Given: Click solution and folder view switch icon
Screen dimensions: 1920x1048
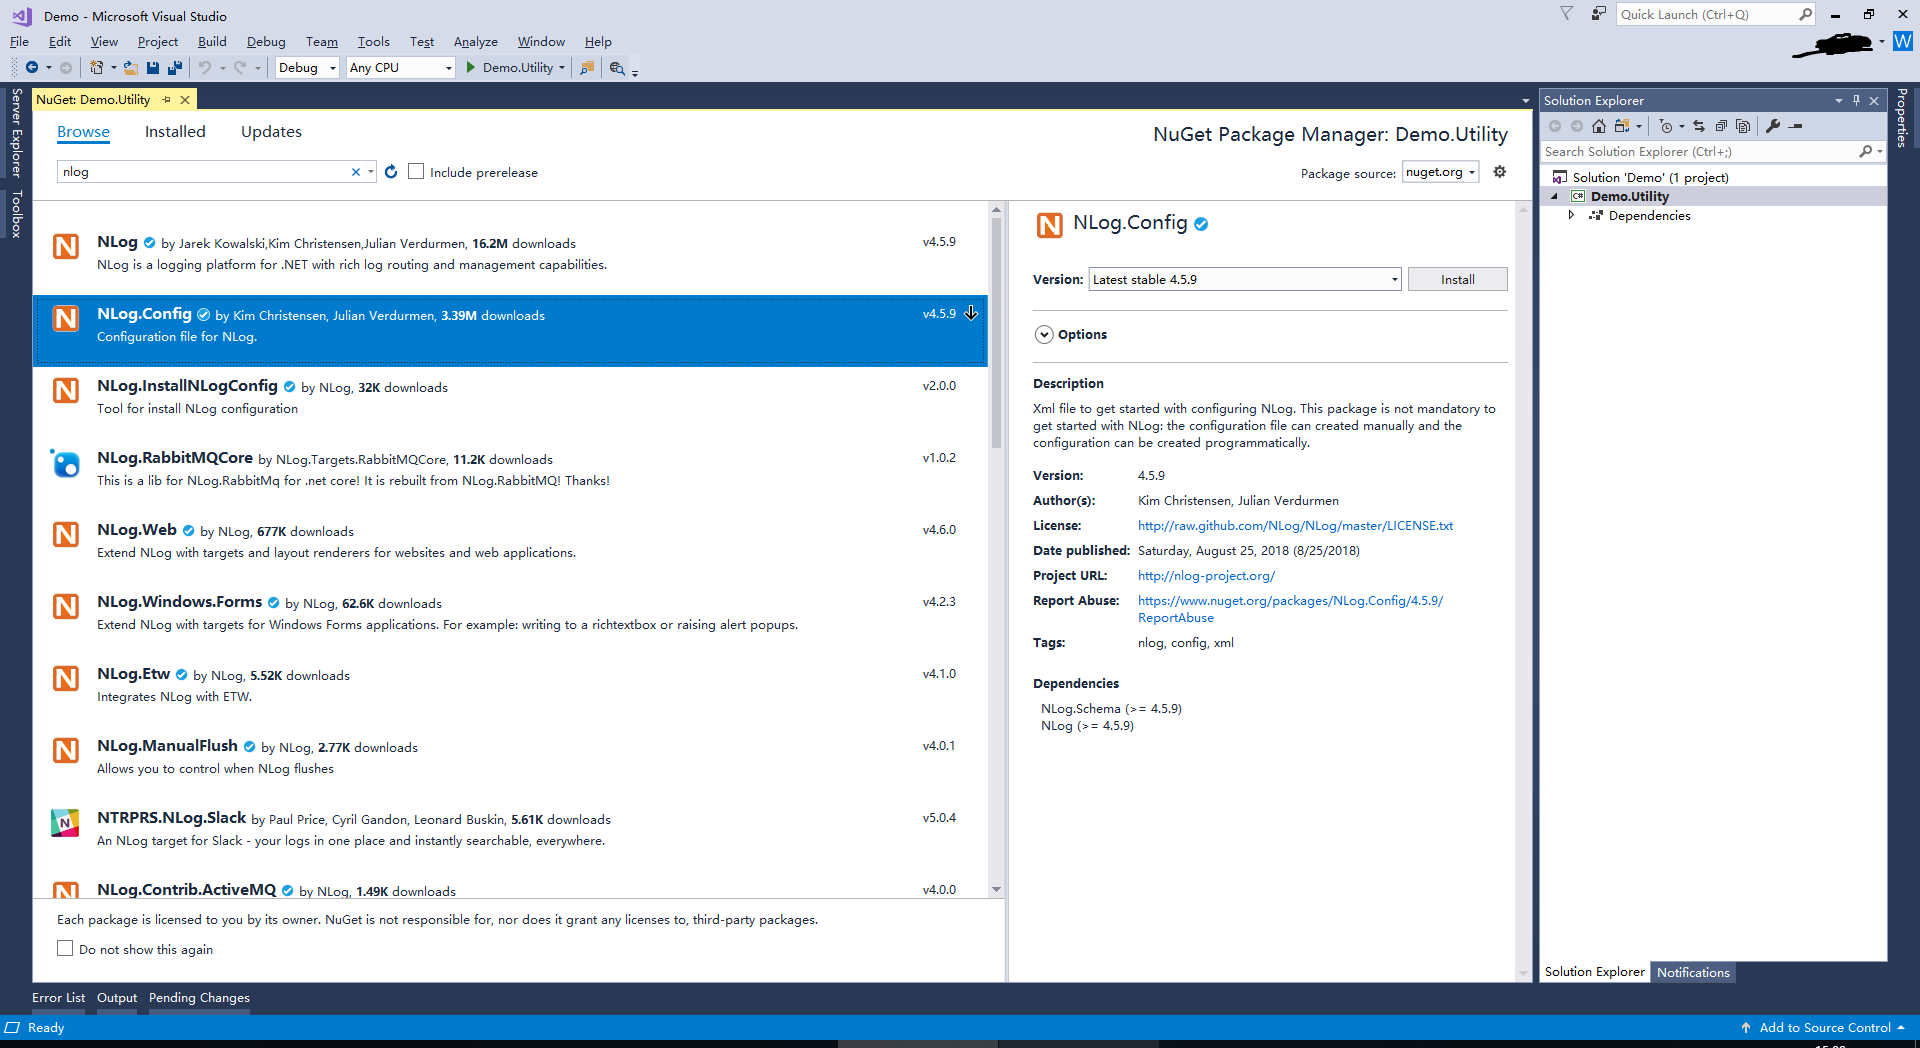Looking at the screenshot, I should (1622, 126).
